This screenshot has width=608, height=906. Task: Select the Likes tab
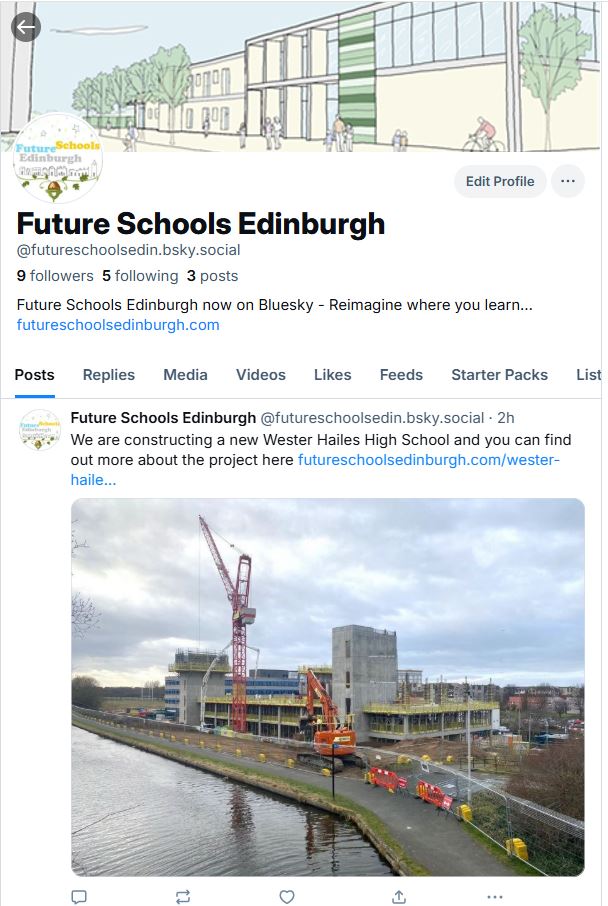(332, 375)
